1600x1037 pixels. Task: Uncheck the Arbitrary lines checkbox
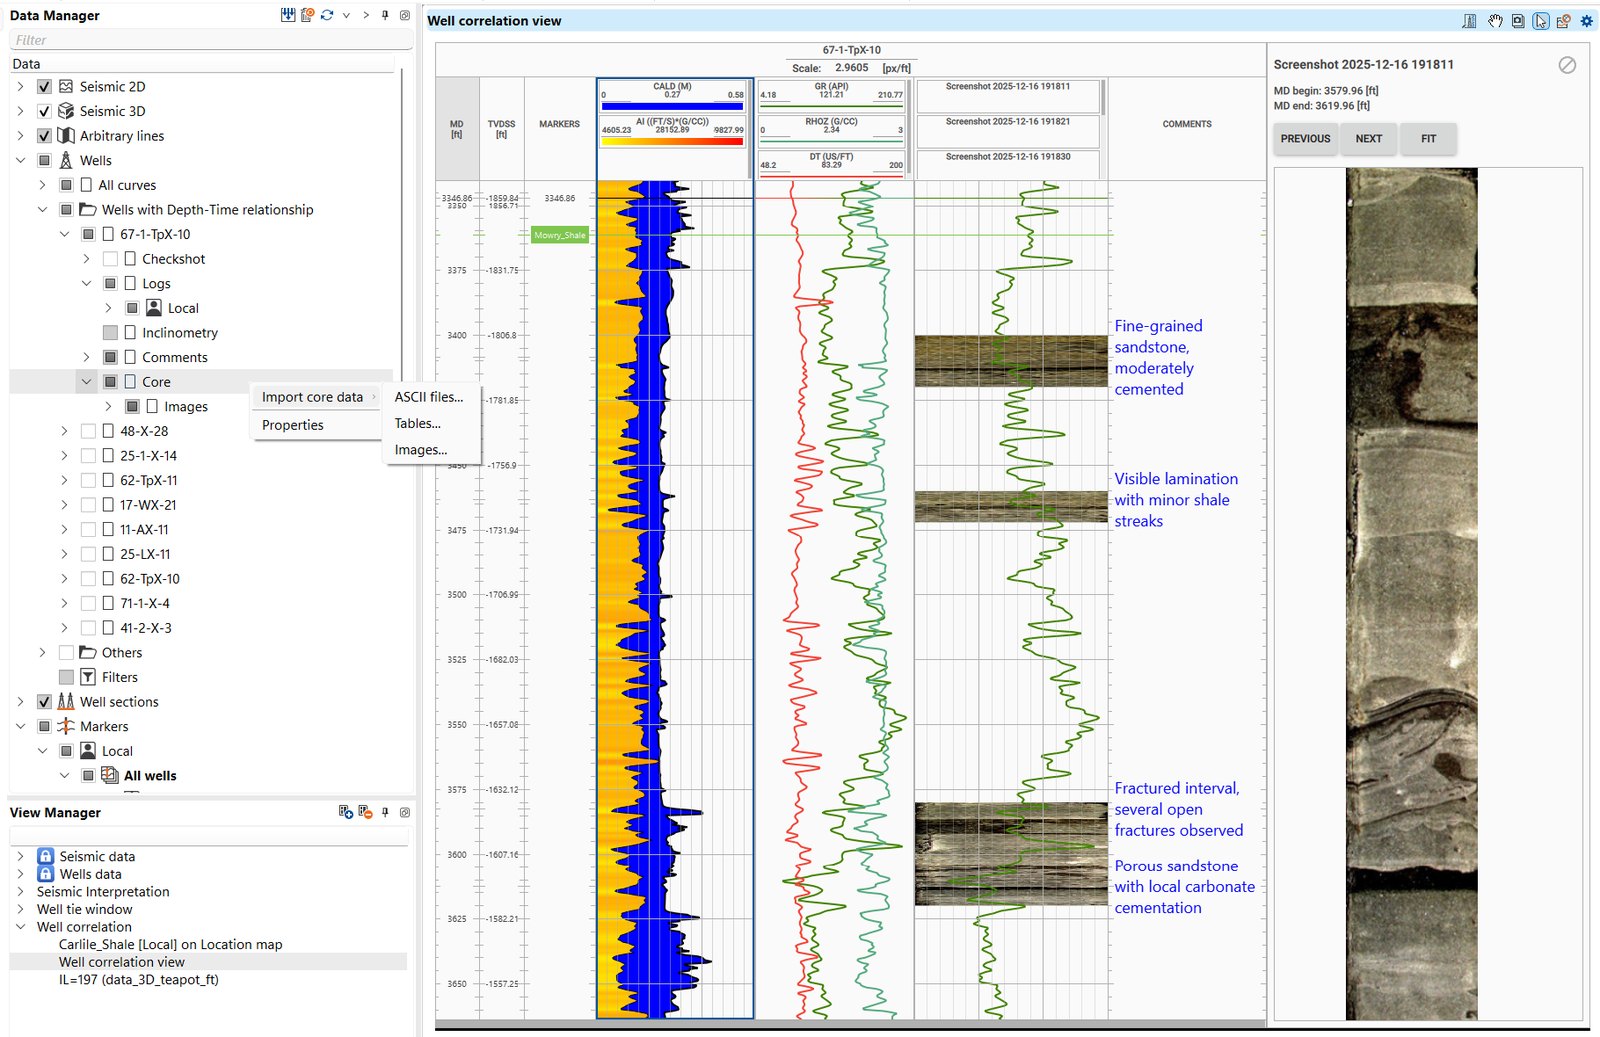click(44, 136)
